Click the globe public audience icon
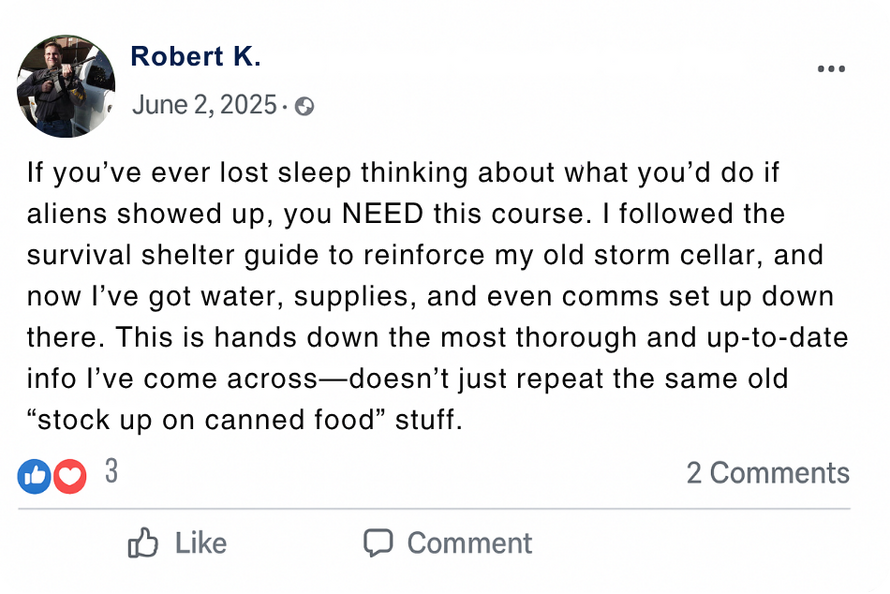This screenshot has height=594, width=890. point(304,106)
